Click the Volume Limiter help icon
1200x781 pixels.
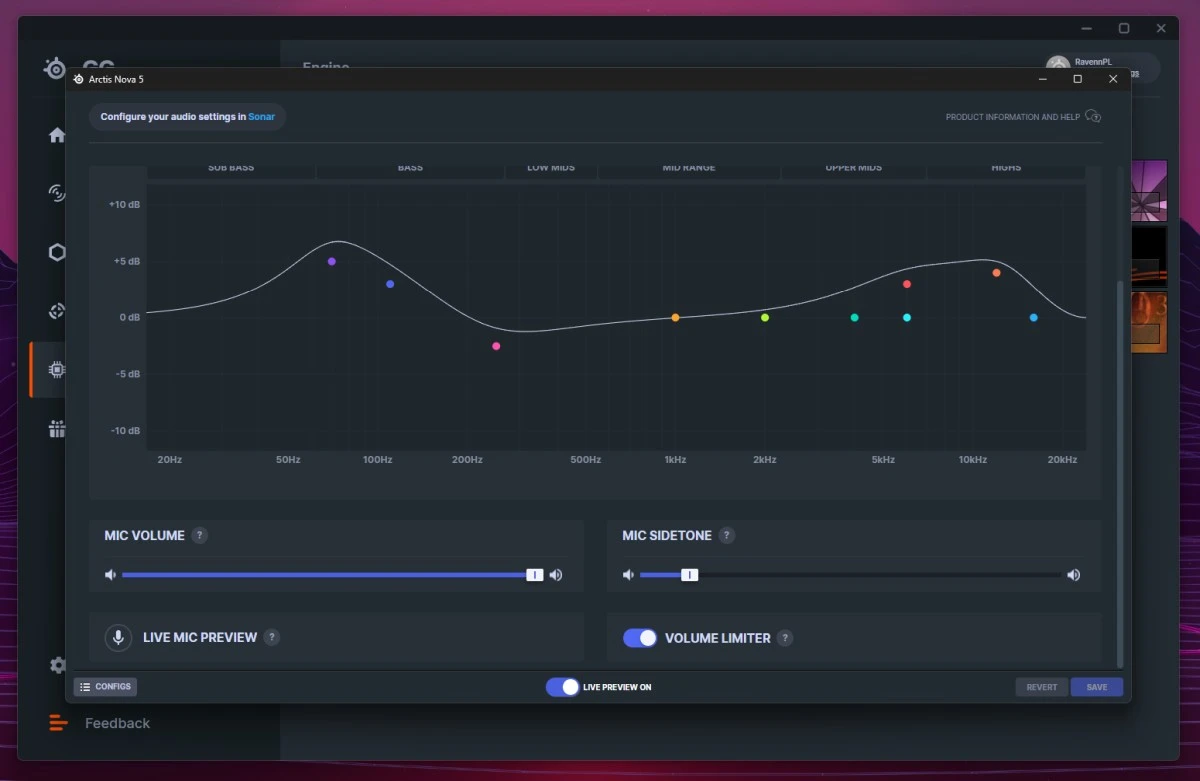click(785, 638)
